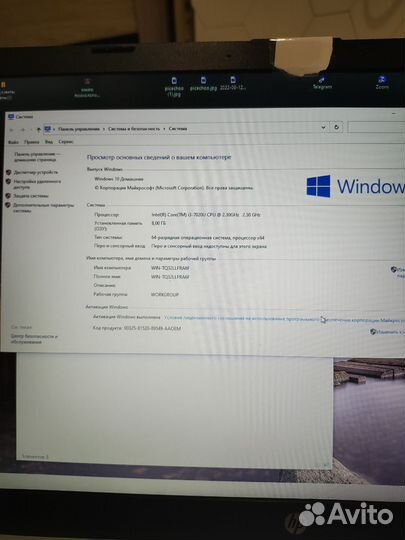405x540 pixels.
Task: Open desktop file starting with 2022
Action: [233, 84]
